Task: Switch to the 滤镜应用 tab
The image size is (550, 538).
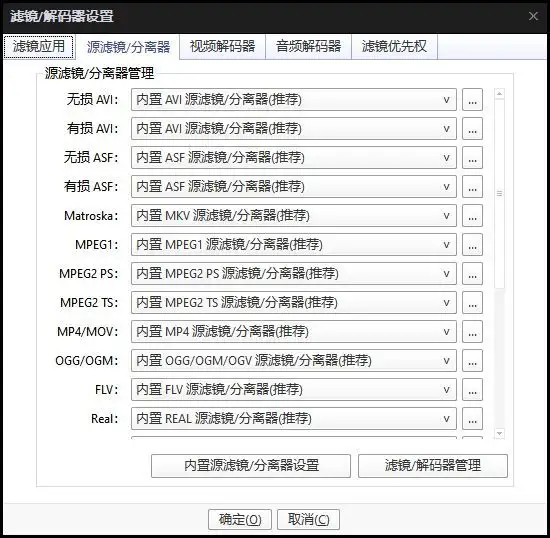Action: pos(39,47)
